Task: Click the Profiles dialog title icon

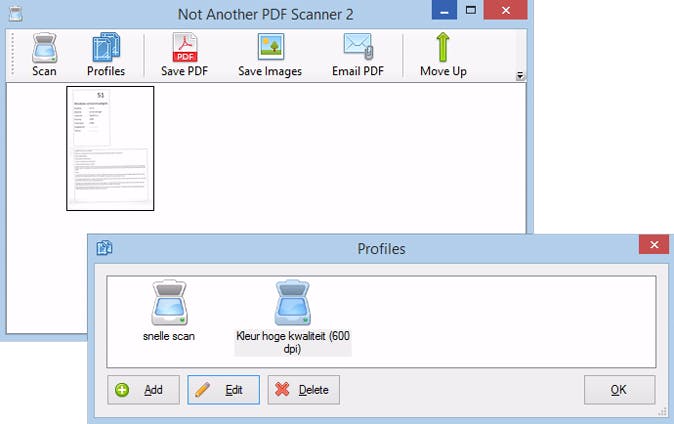Action: 104,248
